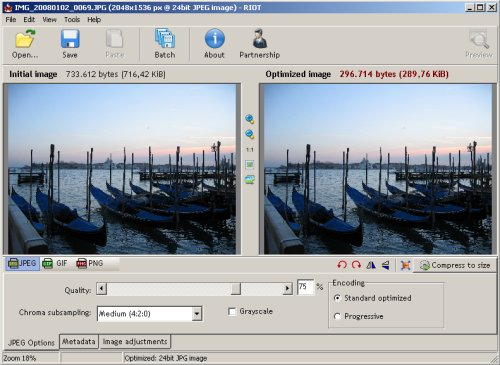This screenshot has height=365, width=500.
Task: Open the View menu
Action: click(x=49, y=20)
